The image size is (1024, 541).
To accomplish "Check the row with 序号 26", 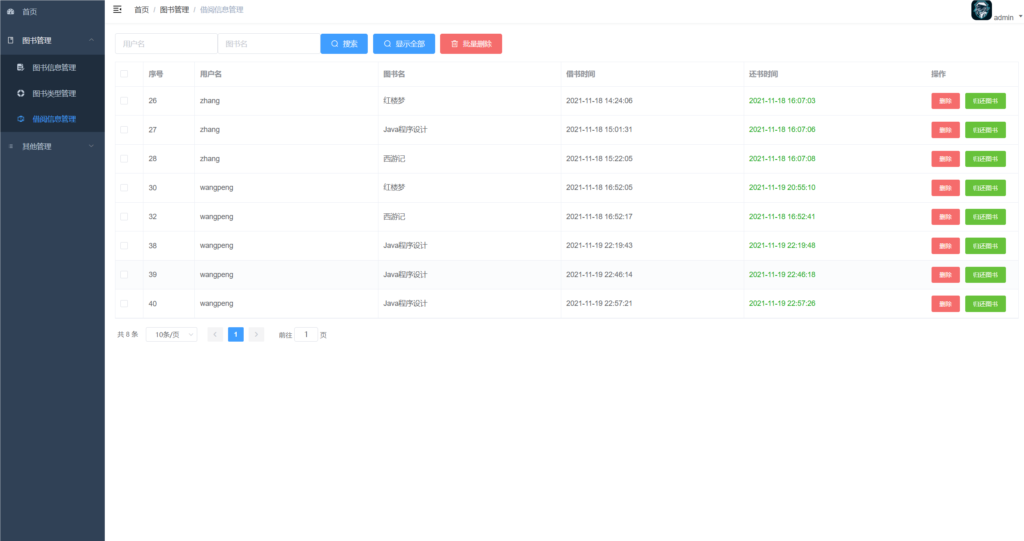I will pyautogui.click(x=124, y=101).
